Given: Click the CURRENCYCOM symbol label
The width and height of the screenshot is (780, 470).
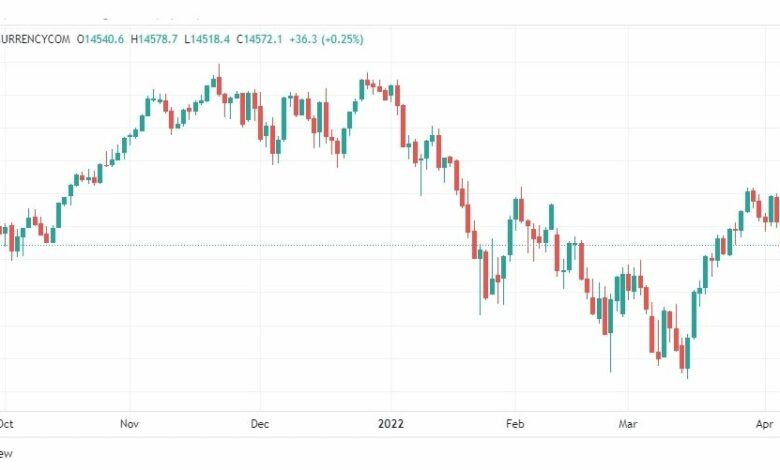Looking at the screenshot, I should pyautogui.click(x=35, y=39).
